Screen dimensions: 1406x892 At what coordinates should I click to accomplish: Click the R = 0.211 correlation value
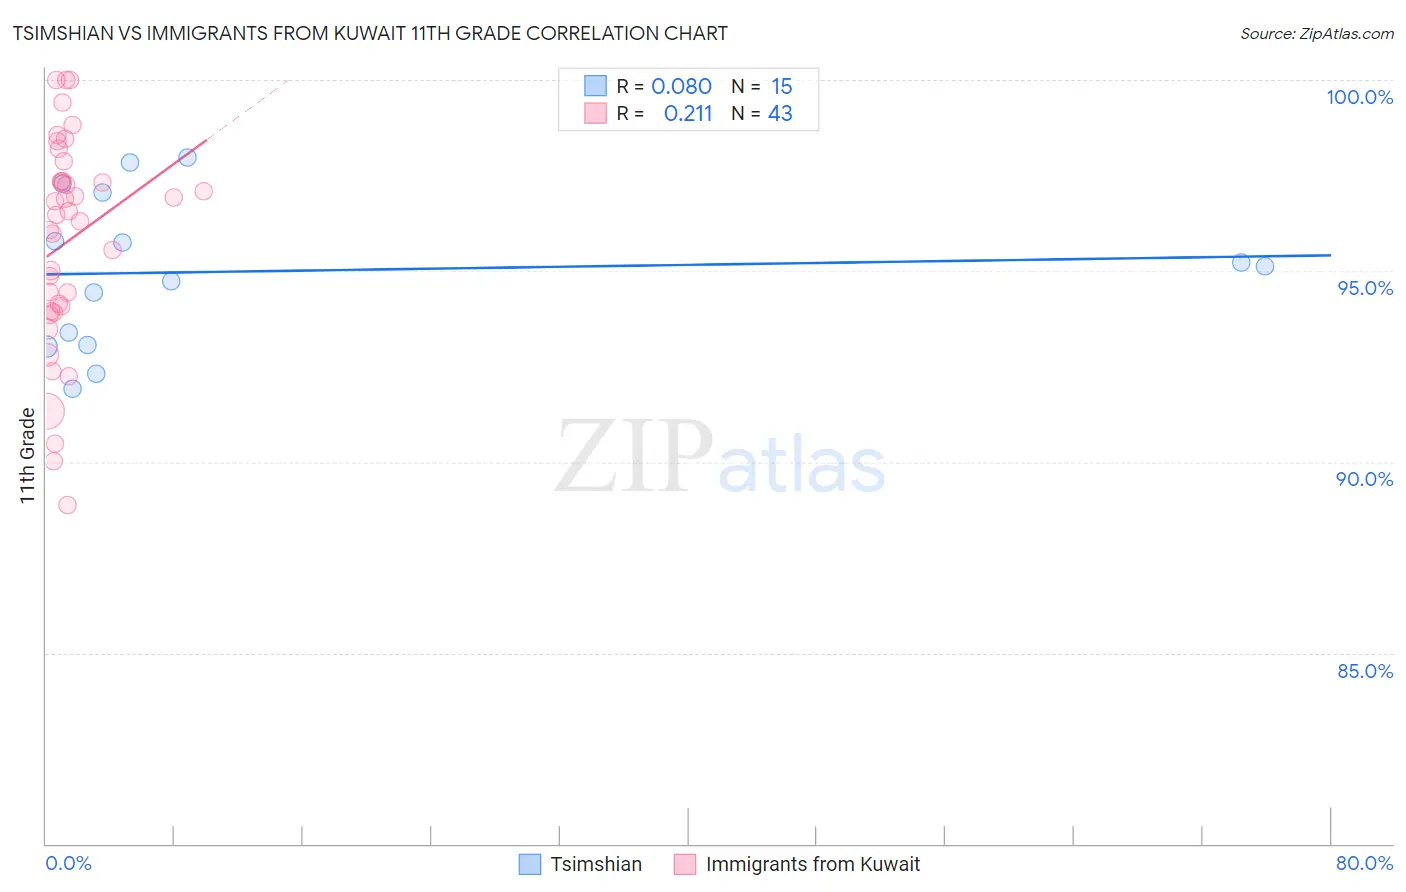tap(687, 113)
